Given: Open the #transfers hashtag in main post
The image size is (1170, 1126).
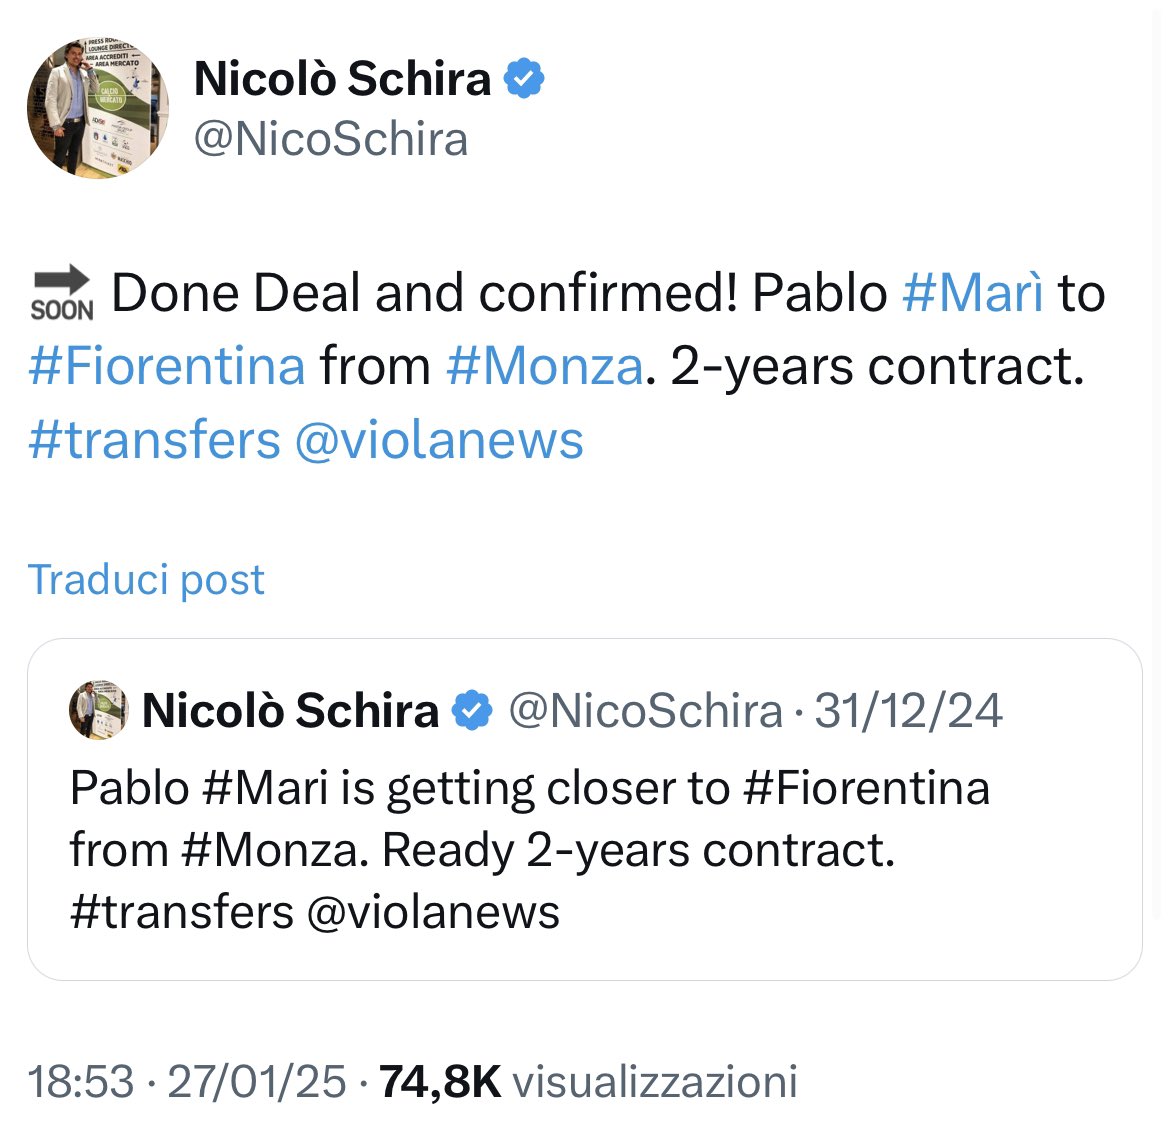Looking at the screenshot, I should pyautogui.click(x=154, y=440).
